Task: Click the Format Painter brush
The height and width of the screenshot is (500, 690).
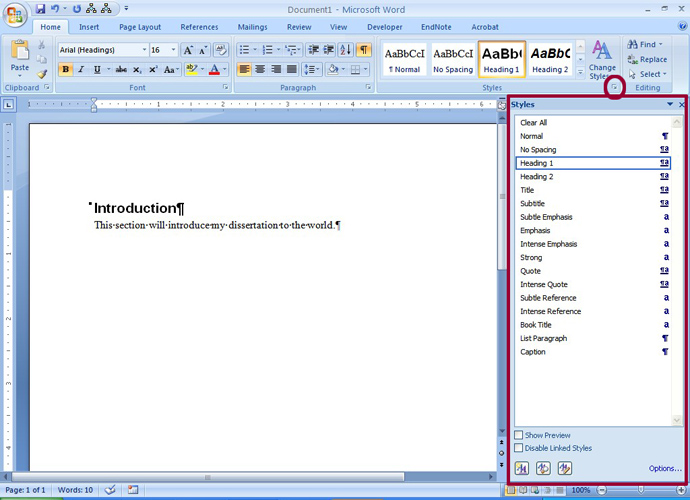Action: [42, 74]
